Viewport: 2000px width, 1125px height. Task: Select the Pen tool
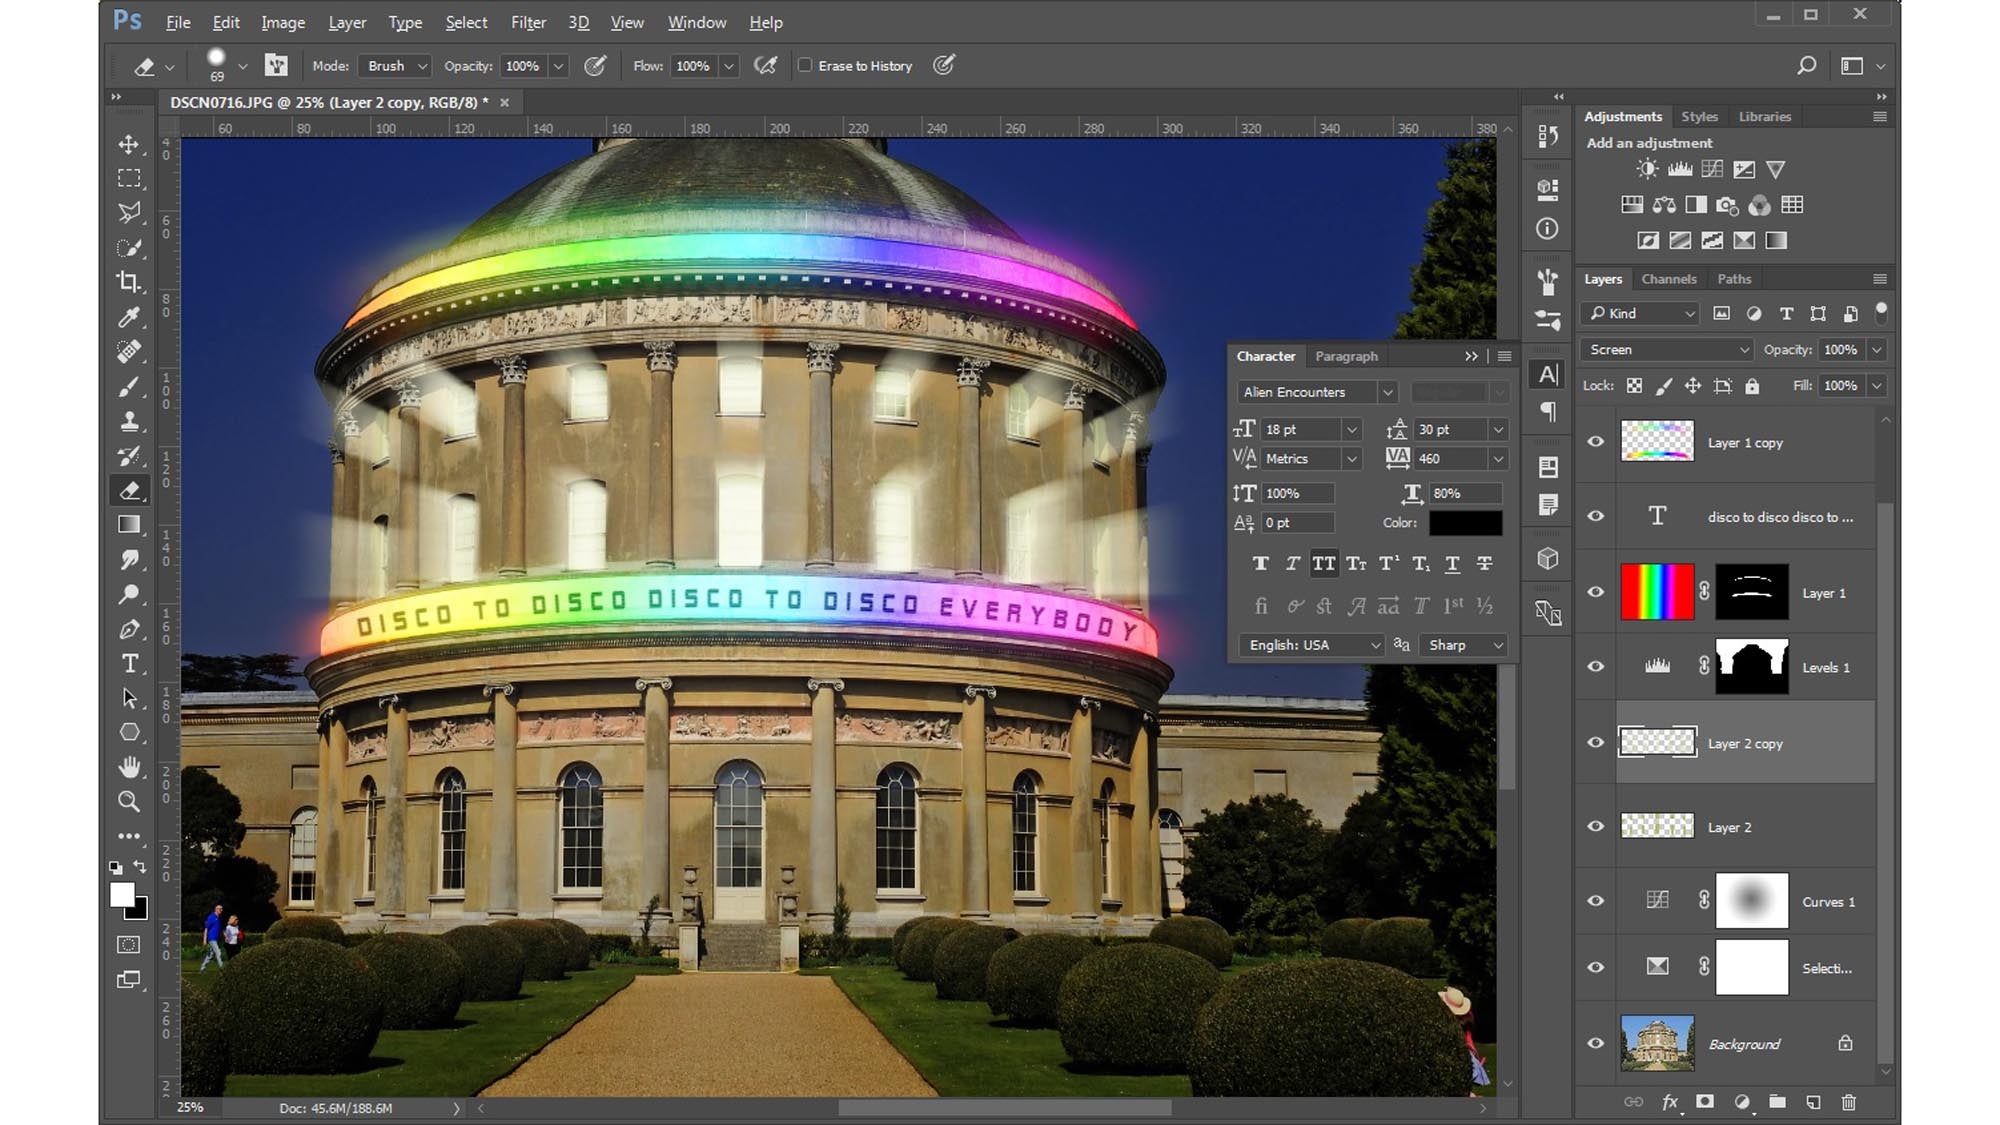pyautogui.click(x=129, y=629)
